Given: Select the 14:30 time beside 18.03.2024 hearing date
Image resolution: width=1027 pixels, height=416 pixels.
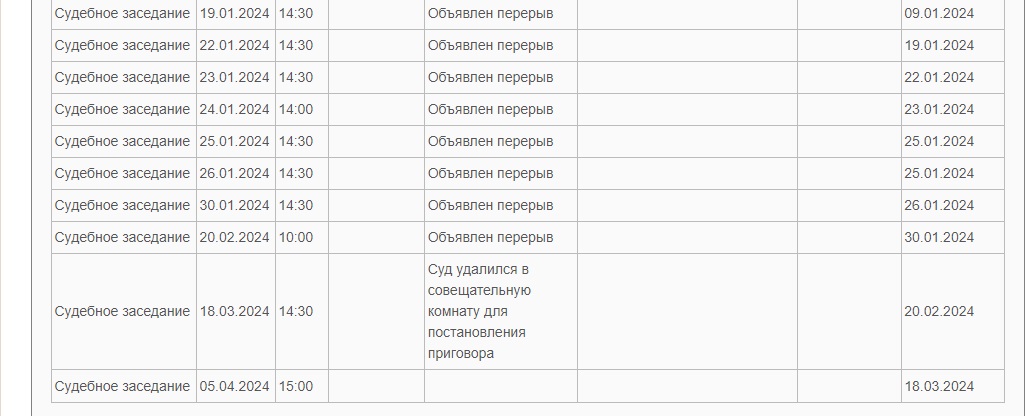Looking at the screenshot, I should point(296,312).
